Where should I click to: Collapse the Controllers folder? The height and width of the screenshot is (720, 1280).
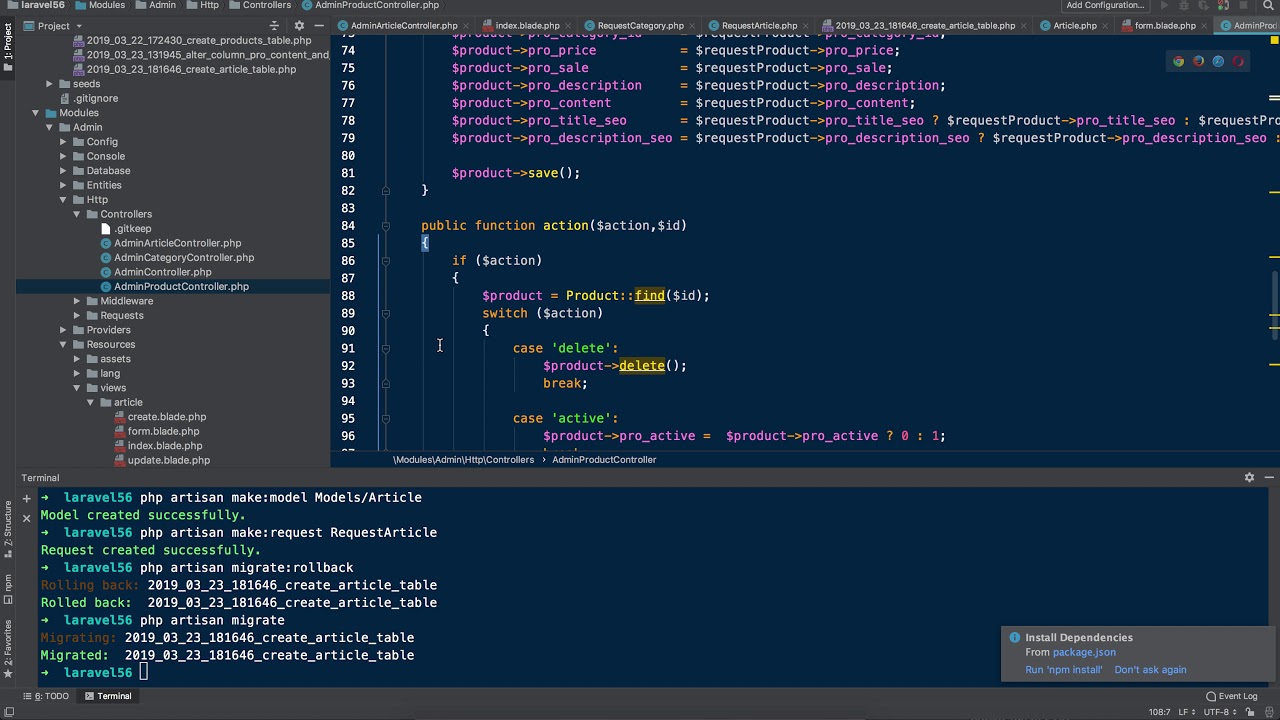(77, 214)
